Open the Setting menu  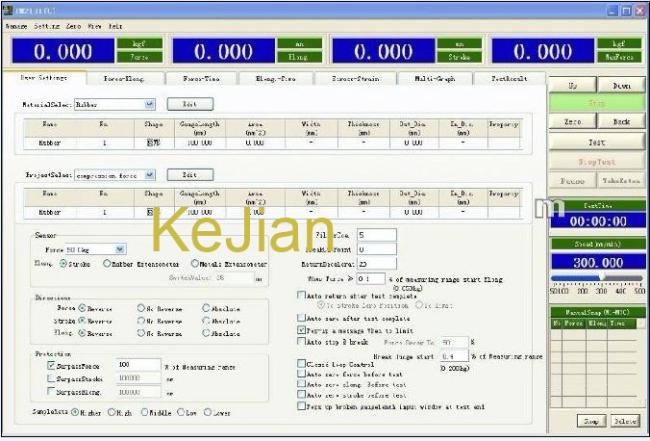(46, 24)
